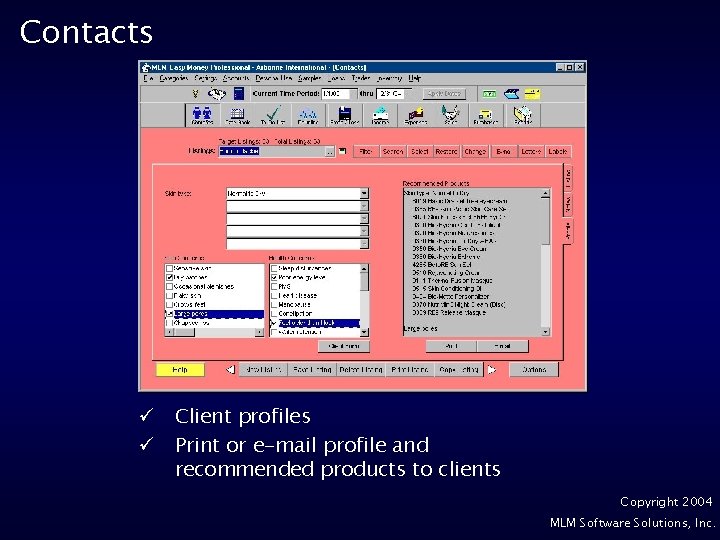Click the yellow Help button
This screenshot has width=720, height=540.
tap(180, 370)
